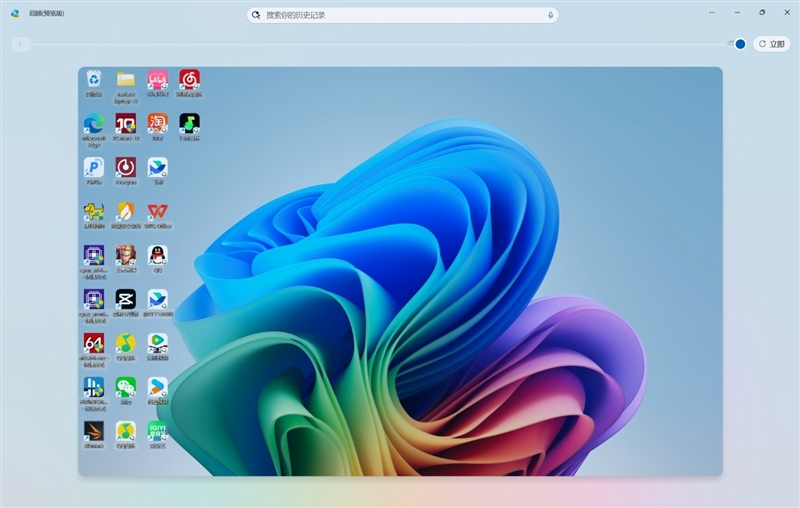Click the 立即 refresh button

coord(771,44)
